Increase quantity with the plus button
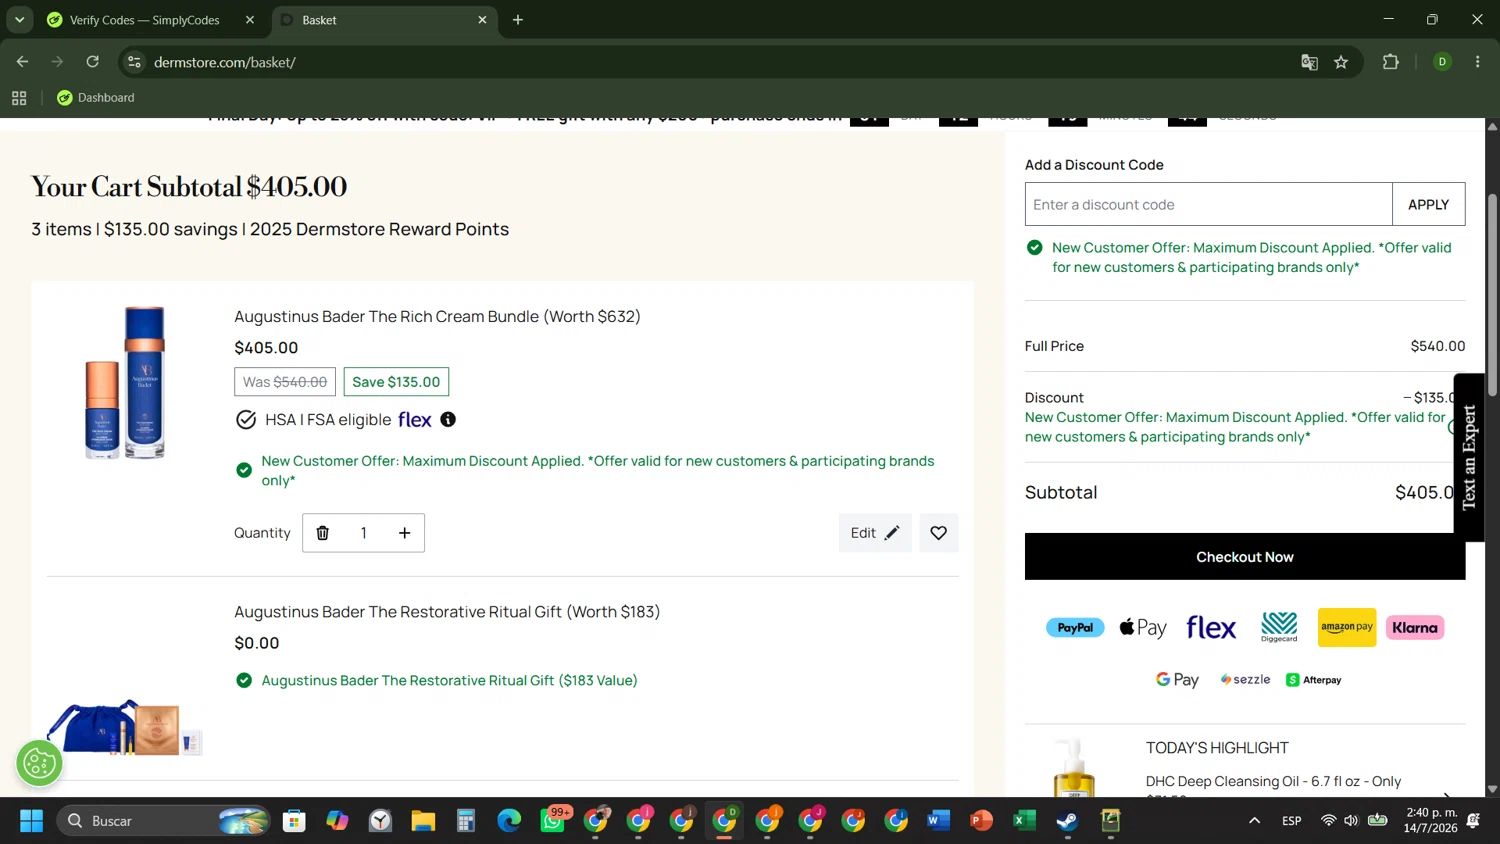This screenshot has width=1500, height=844. pos(404,533)
